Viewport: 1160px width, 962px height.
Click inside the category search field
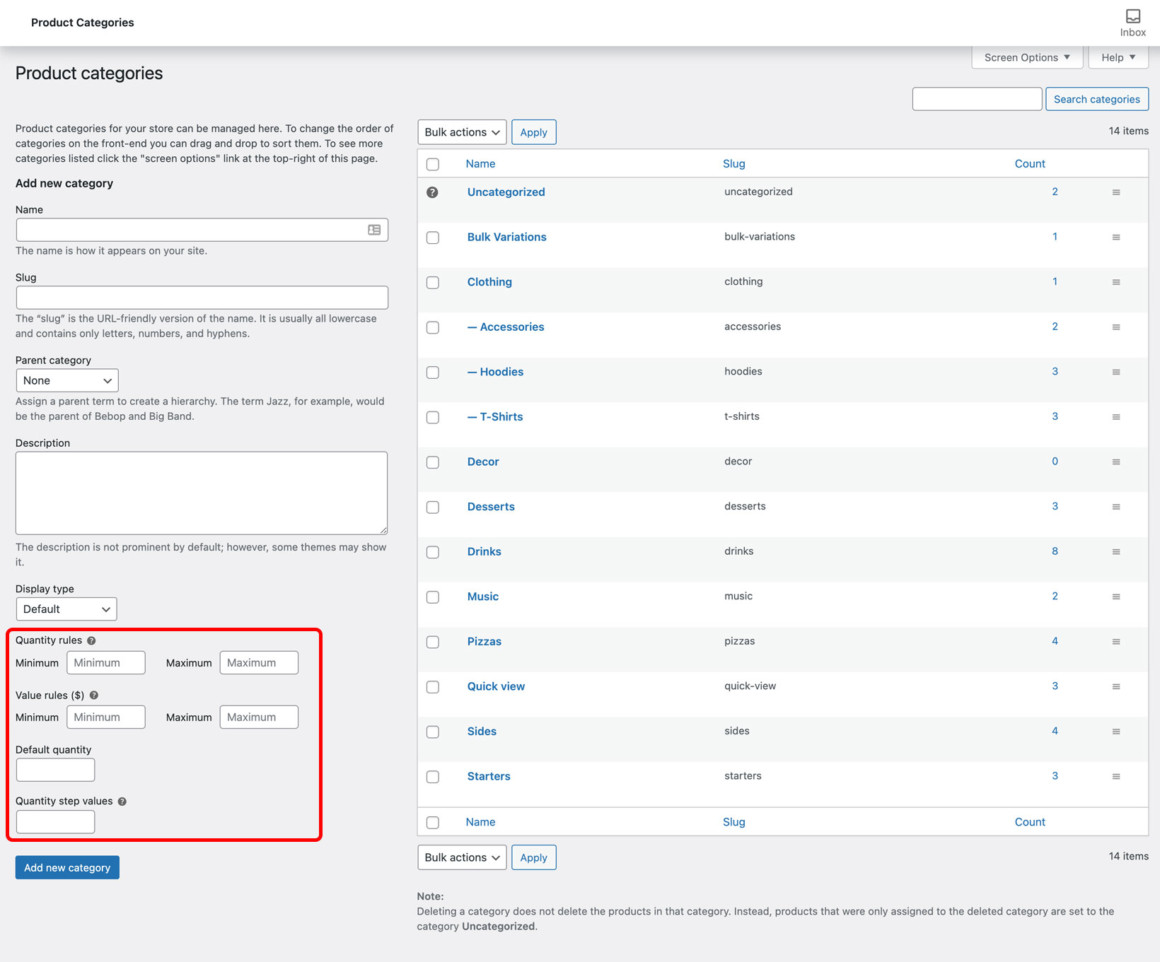[x=976, y=98]
